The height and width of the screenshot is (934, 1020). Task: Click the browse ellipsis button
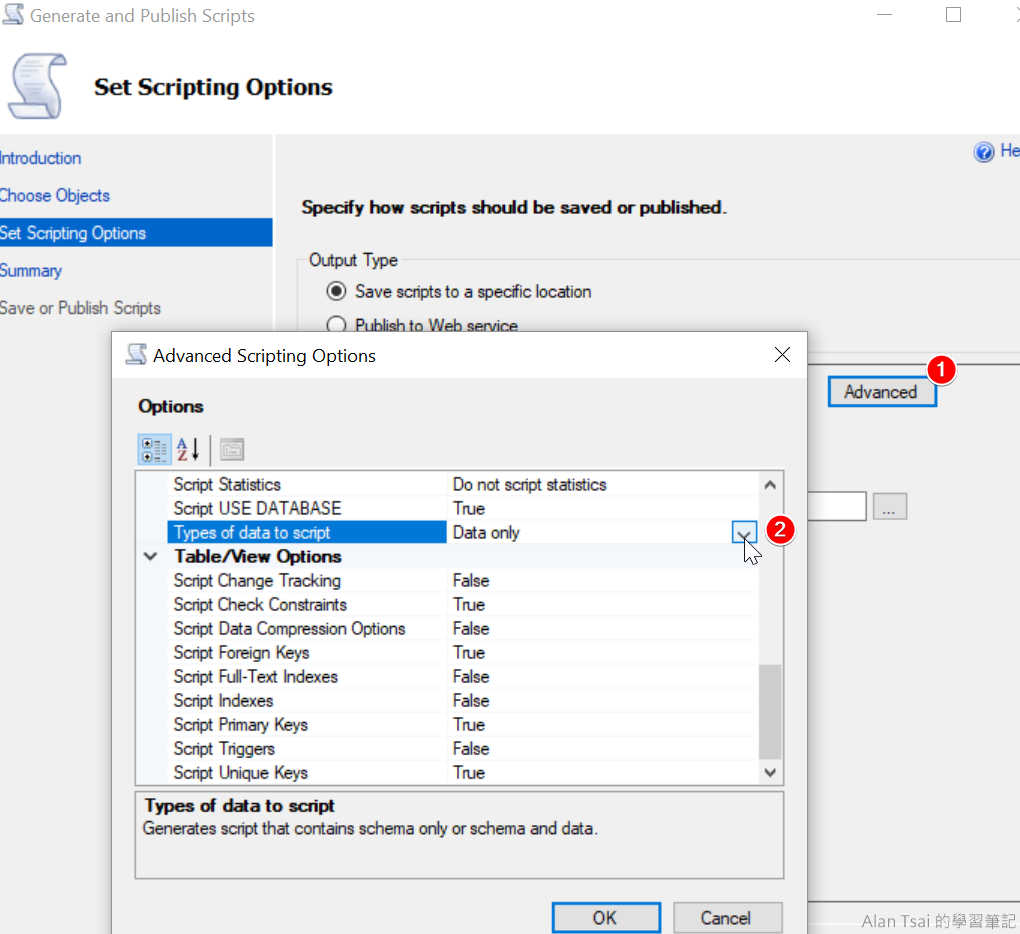889,507
